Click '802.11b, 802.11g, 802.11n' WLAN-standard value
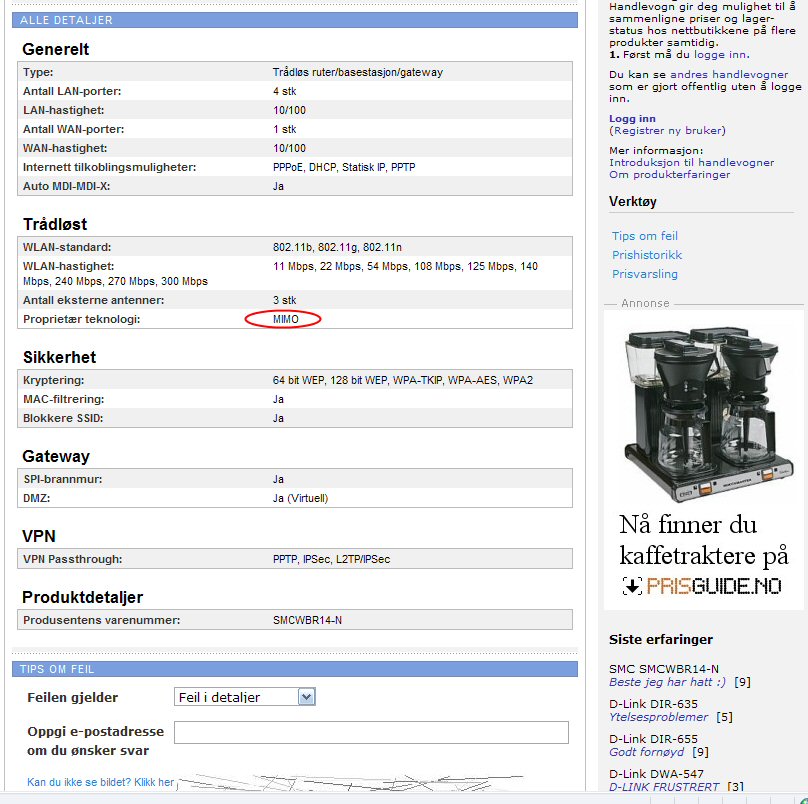Viewport: 808px width, 804px height. [337, 247]
